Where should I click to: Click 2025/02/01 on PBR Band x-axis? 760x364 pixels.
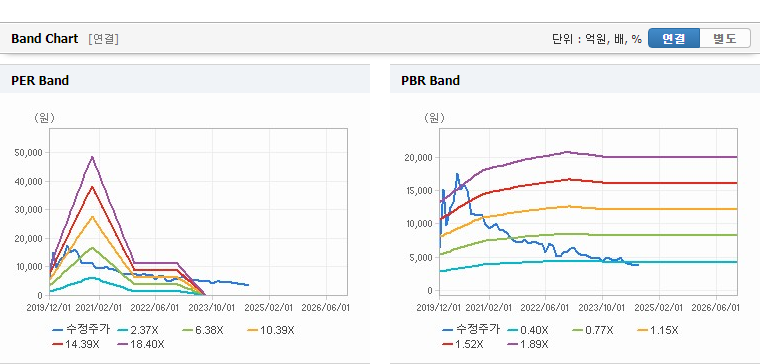pyautogui.click(x=658, y=308)
